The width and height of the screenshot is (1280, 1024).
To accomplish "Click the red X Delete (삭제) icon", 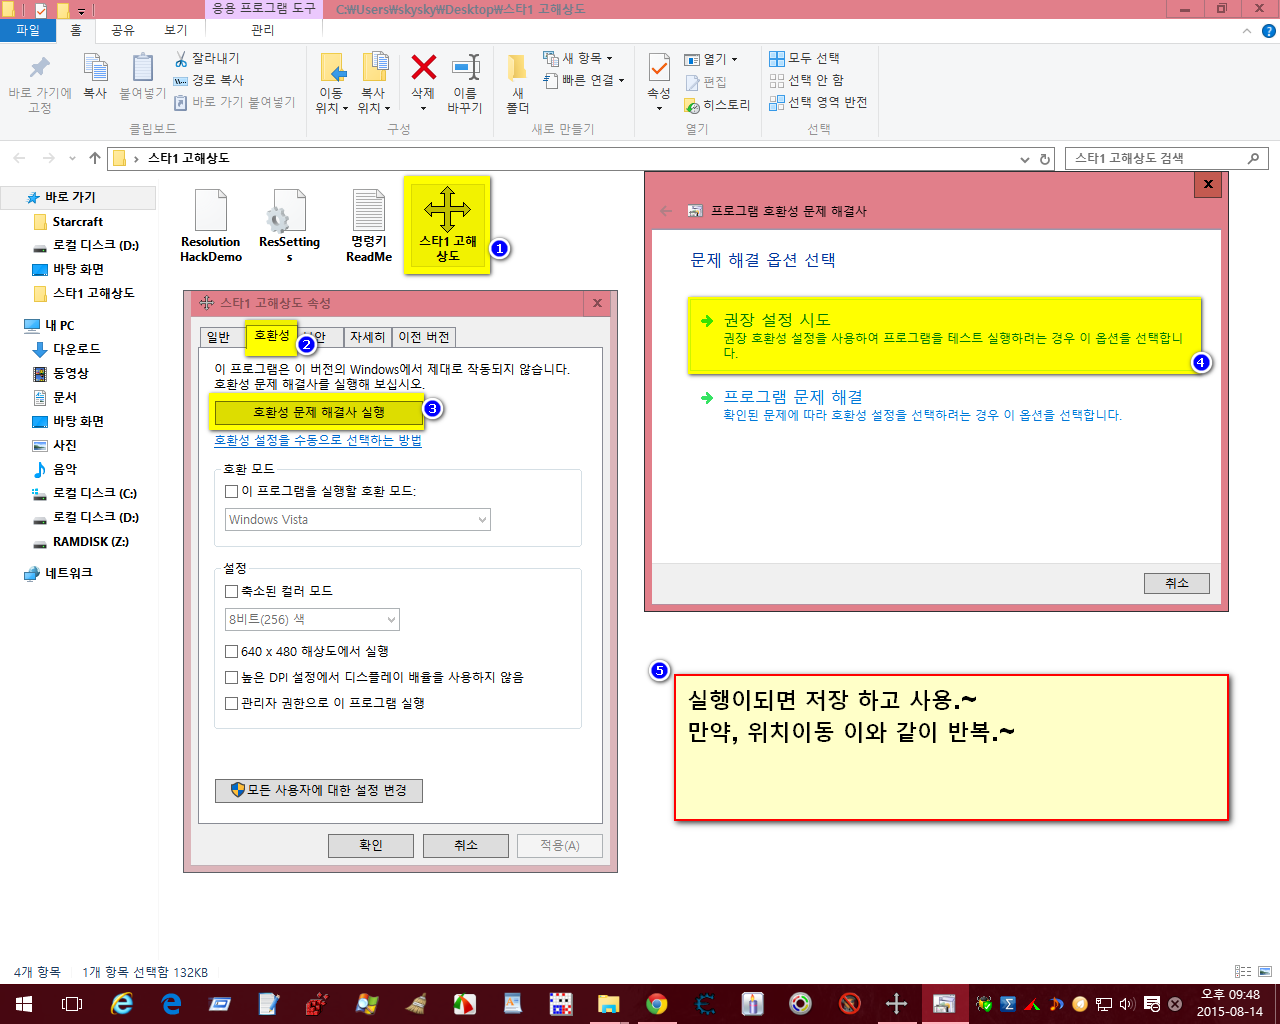I will click(x=424, y=67).
